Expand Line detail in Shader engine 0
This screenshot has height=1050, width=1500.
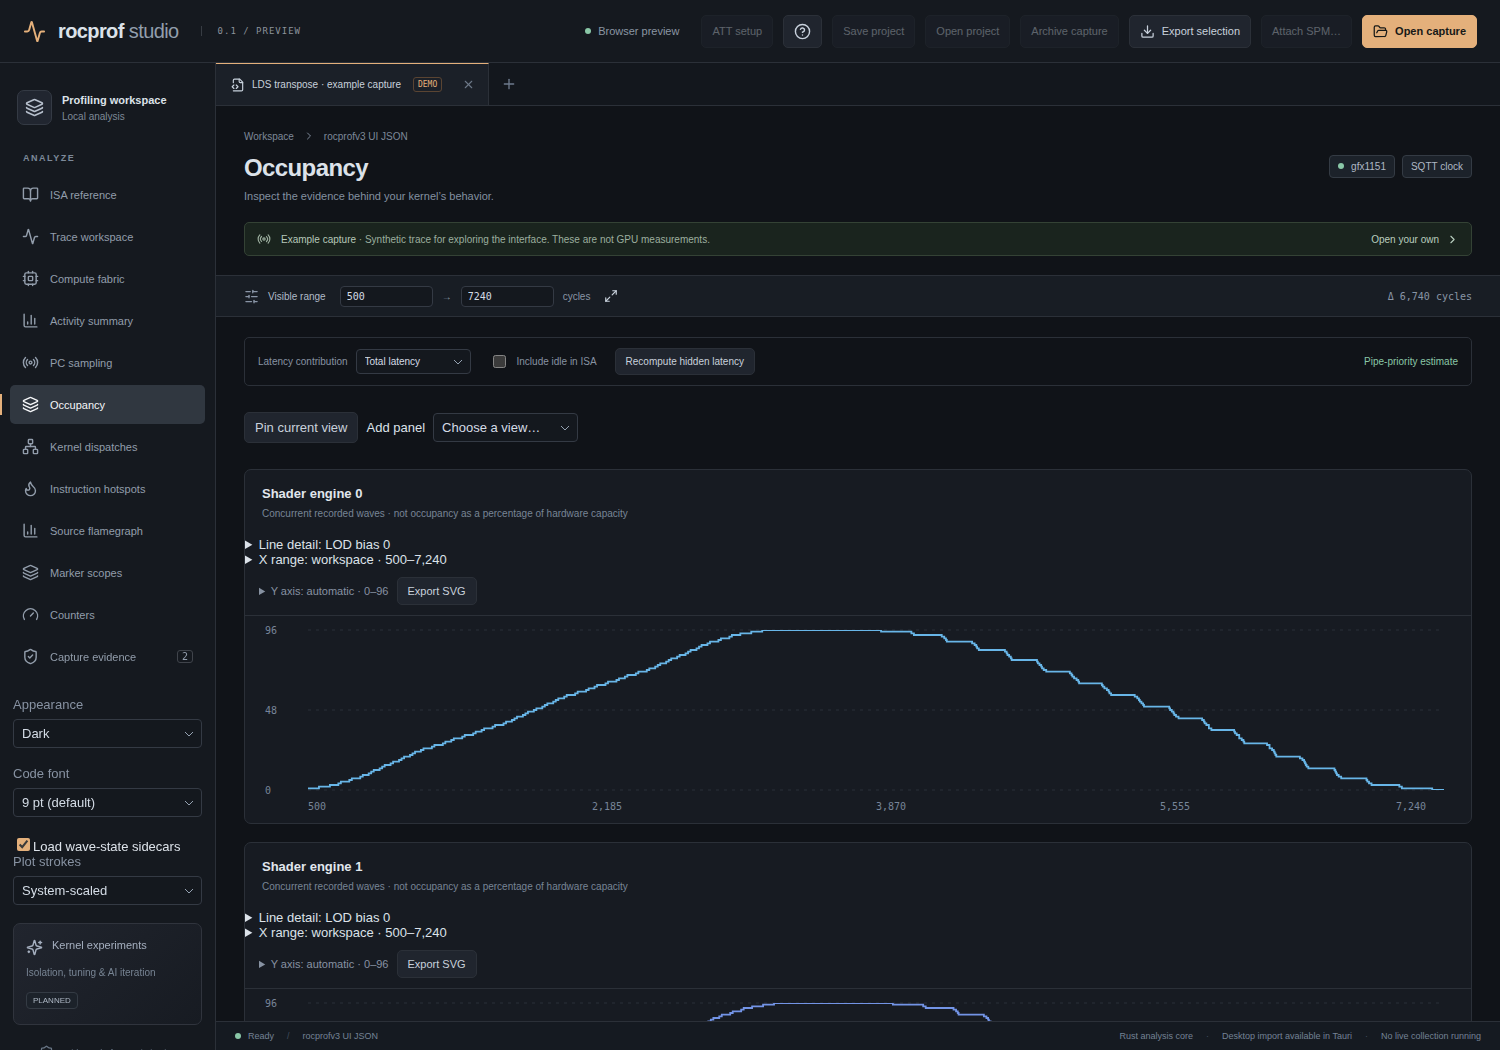point(318,545)
